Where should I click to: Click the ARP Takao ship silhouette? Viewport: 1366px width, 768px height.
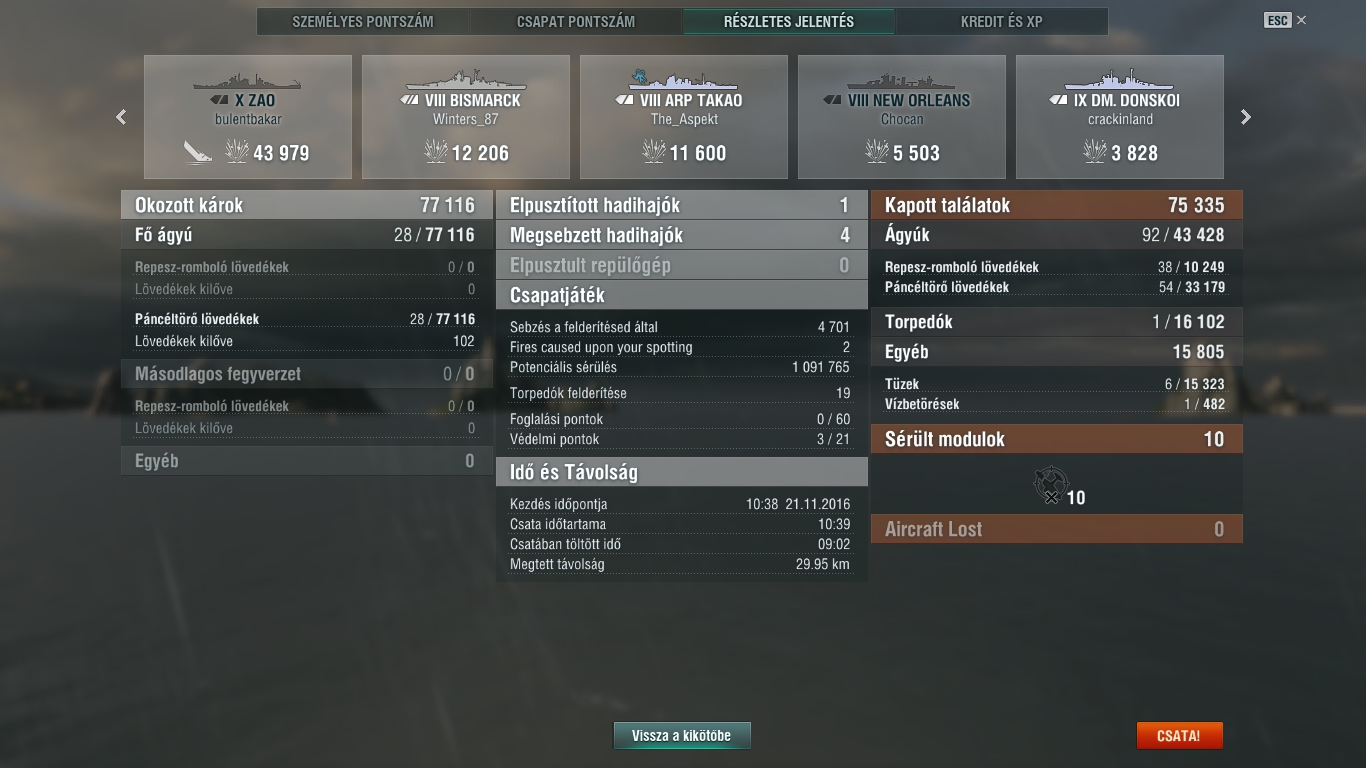point(684,79)
